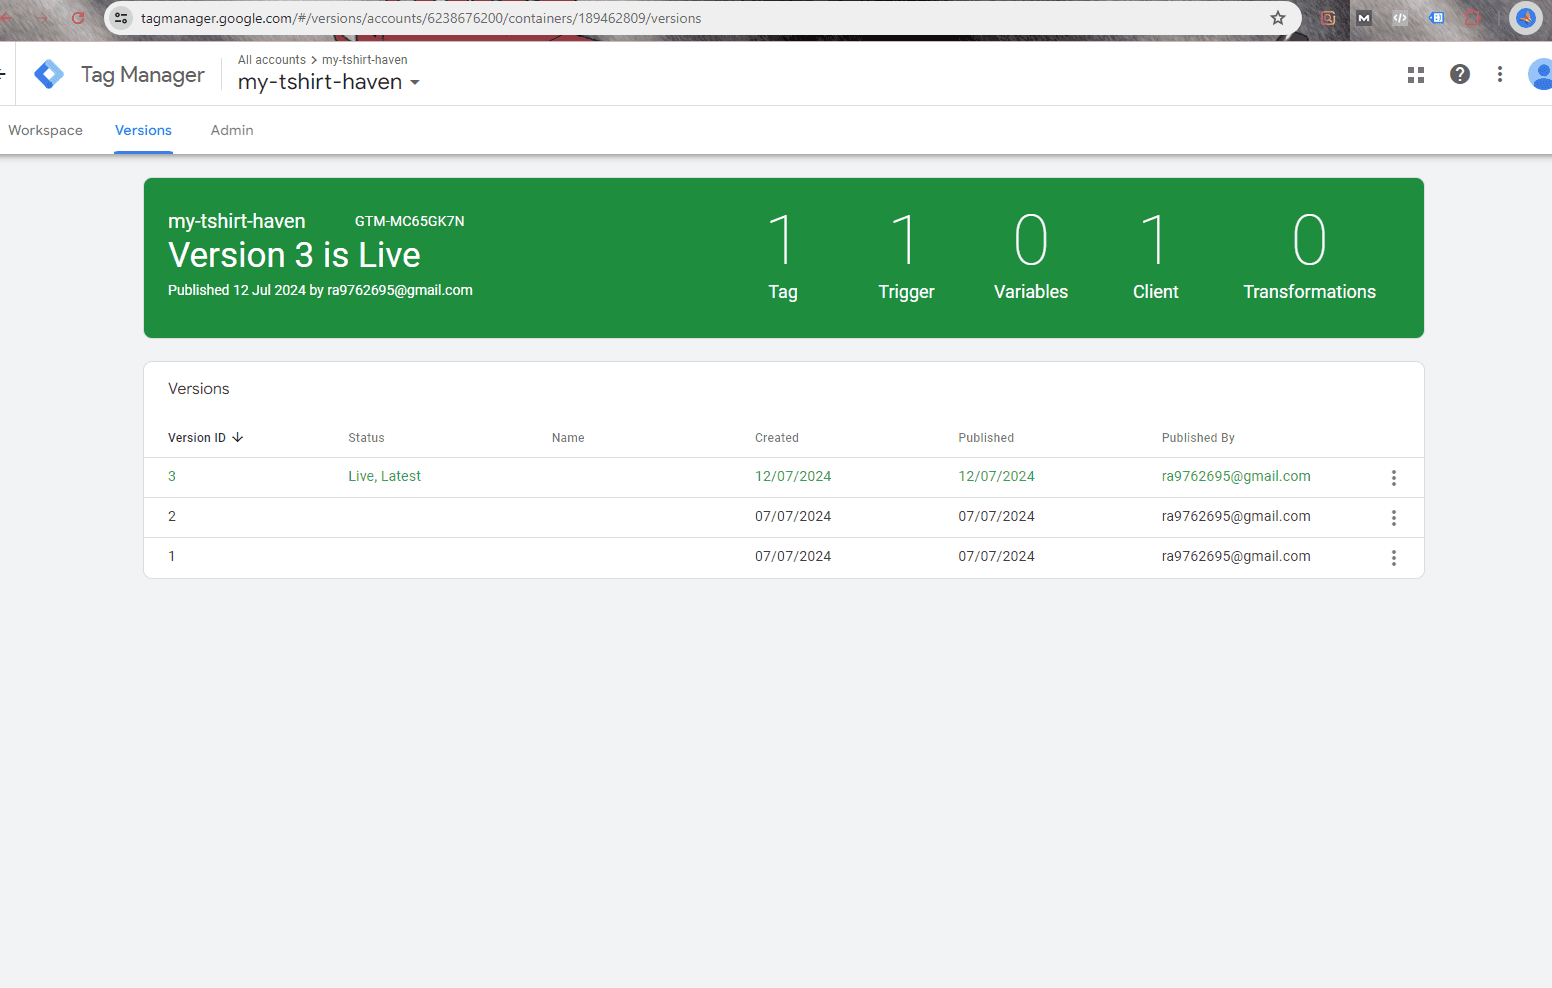Click the Variables count in summary banner
The width and height of the screenshot is (1552, 988).
point(1031,256)
